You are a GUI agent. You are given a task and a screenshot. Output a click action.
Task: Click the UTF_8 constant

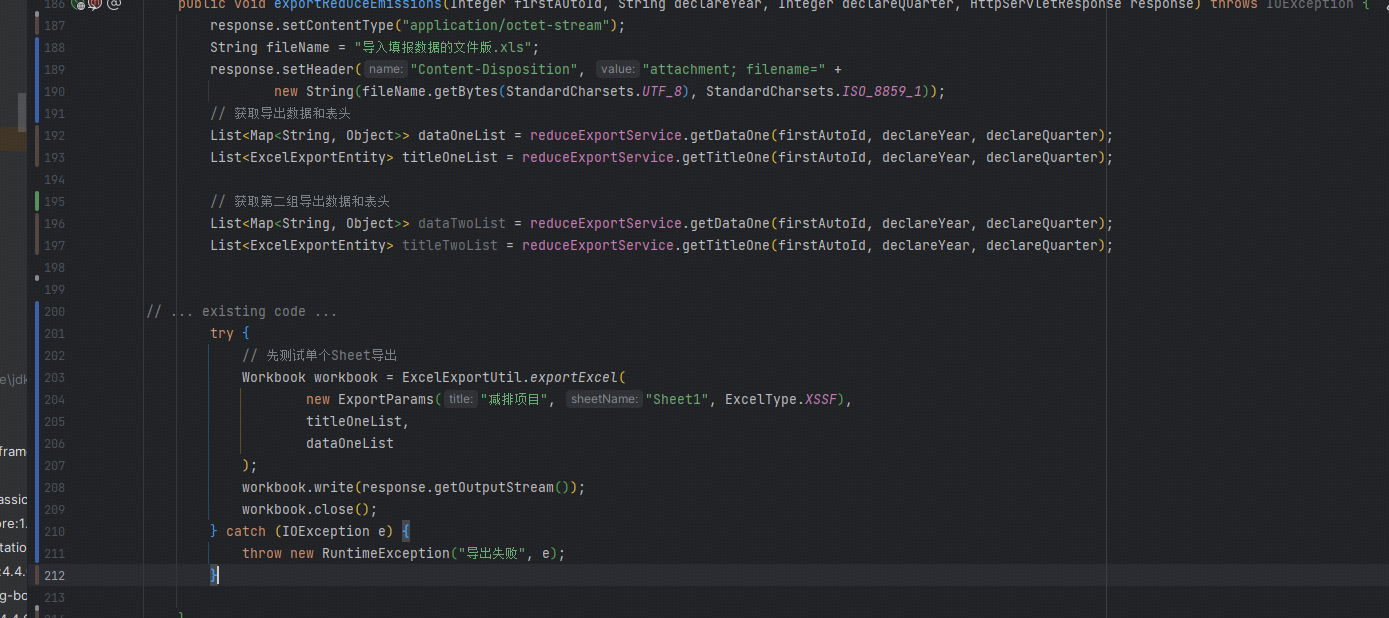point(664,91)
